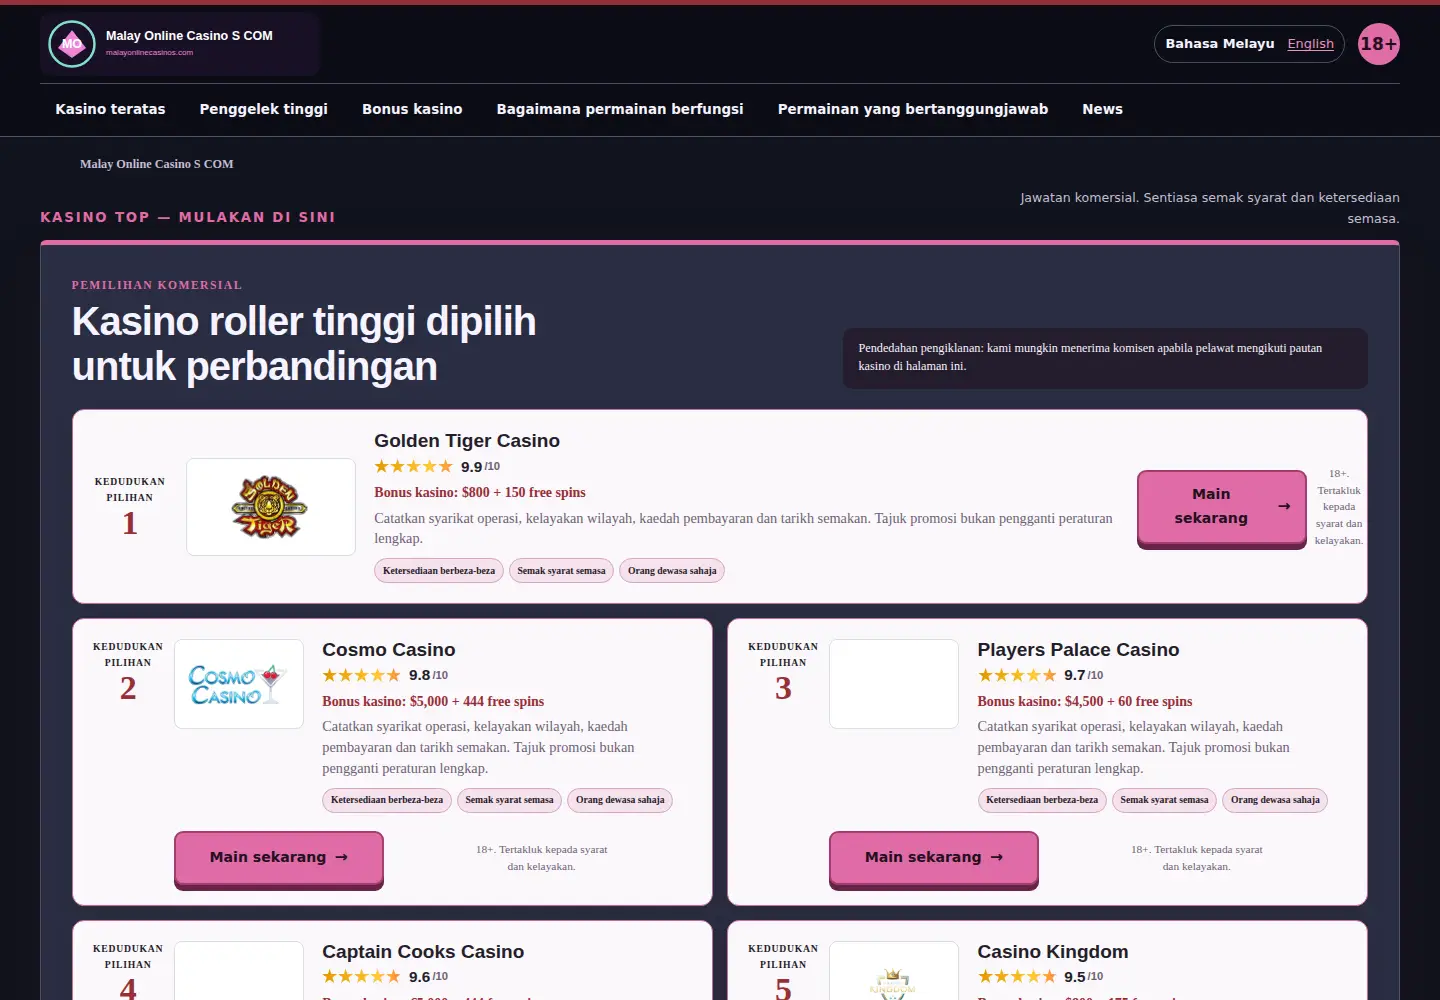The width and height of the screenshot is (1440, 1000).
Task: Click the MO site logo icon
Action: coord(72,44)
